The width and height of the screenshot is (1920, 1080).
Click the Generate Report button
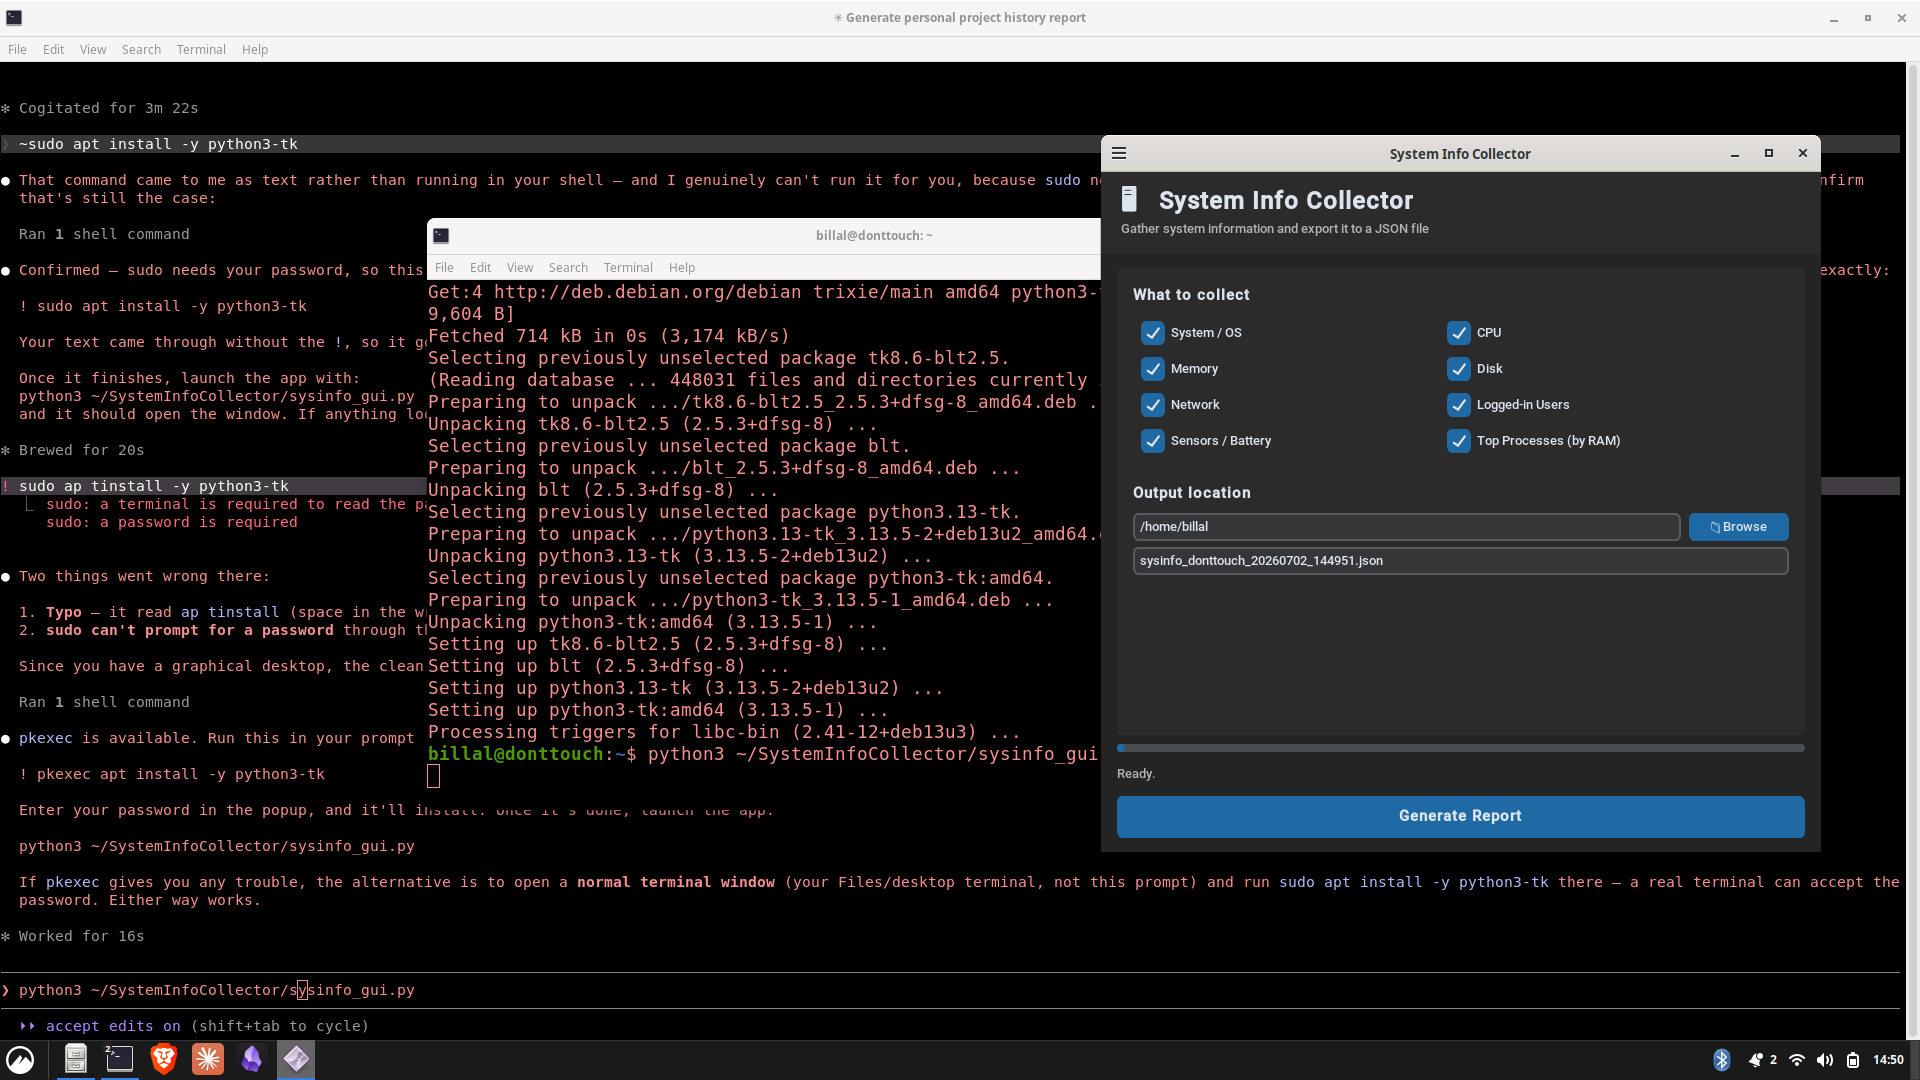tap(1460, 816)
